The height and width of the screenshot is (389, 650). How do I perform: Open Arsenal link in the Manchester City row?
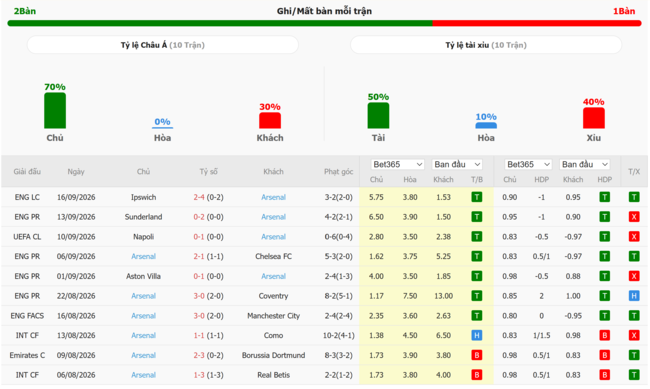pos(143,316)
